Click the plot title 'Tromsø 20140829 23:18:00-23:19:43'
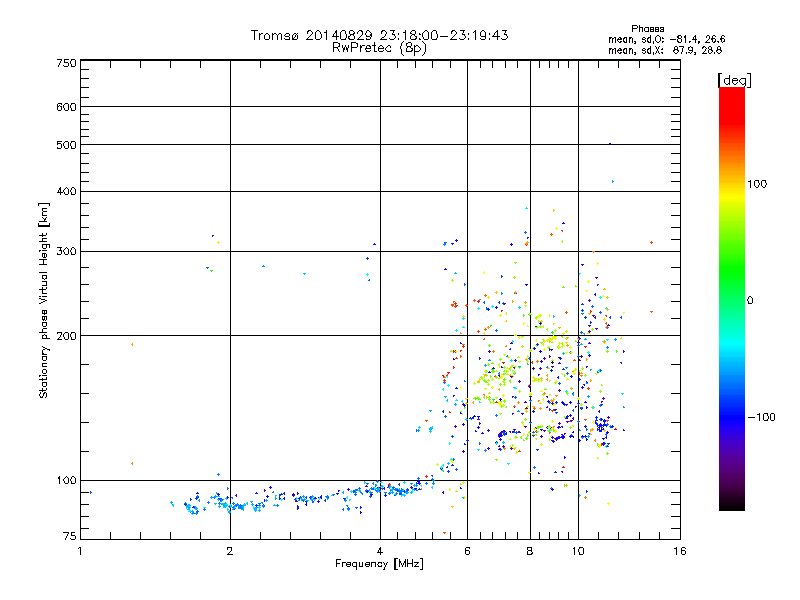 (379, 35)
